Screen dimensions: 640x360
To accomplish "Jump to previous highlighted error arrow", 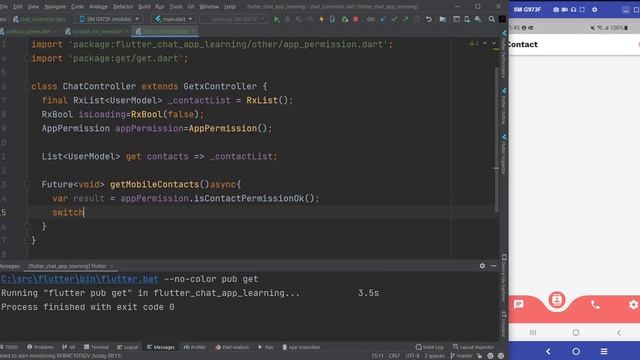I will pos(484,43).
